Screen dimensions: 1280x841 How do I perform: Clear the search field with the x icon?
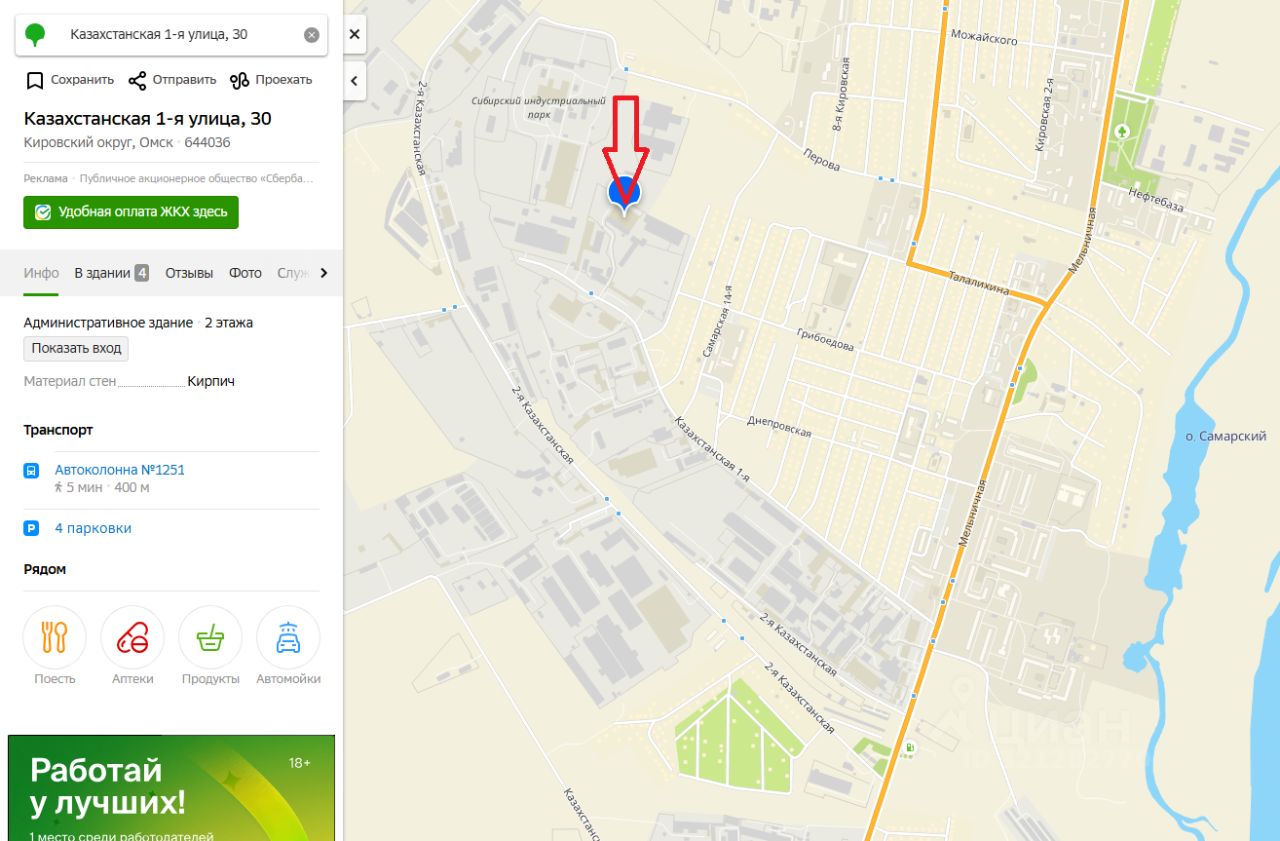coord(312,35)
